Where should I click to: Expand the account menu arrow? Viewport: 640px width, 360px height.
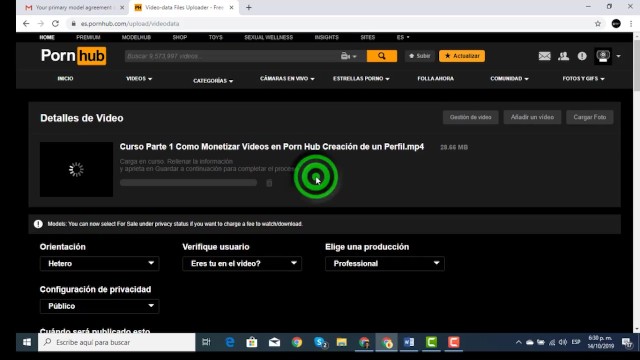[x=619, y=56]
